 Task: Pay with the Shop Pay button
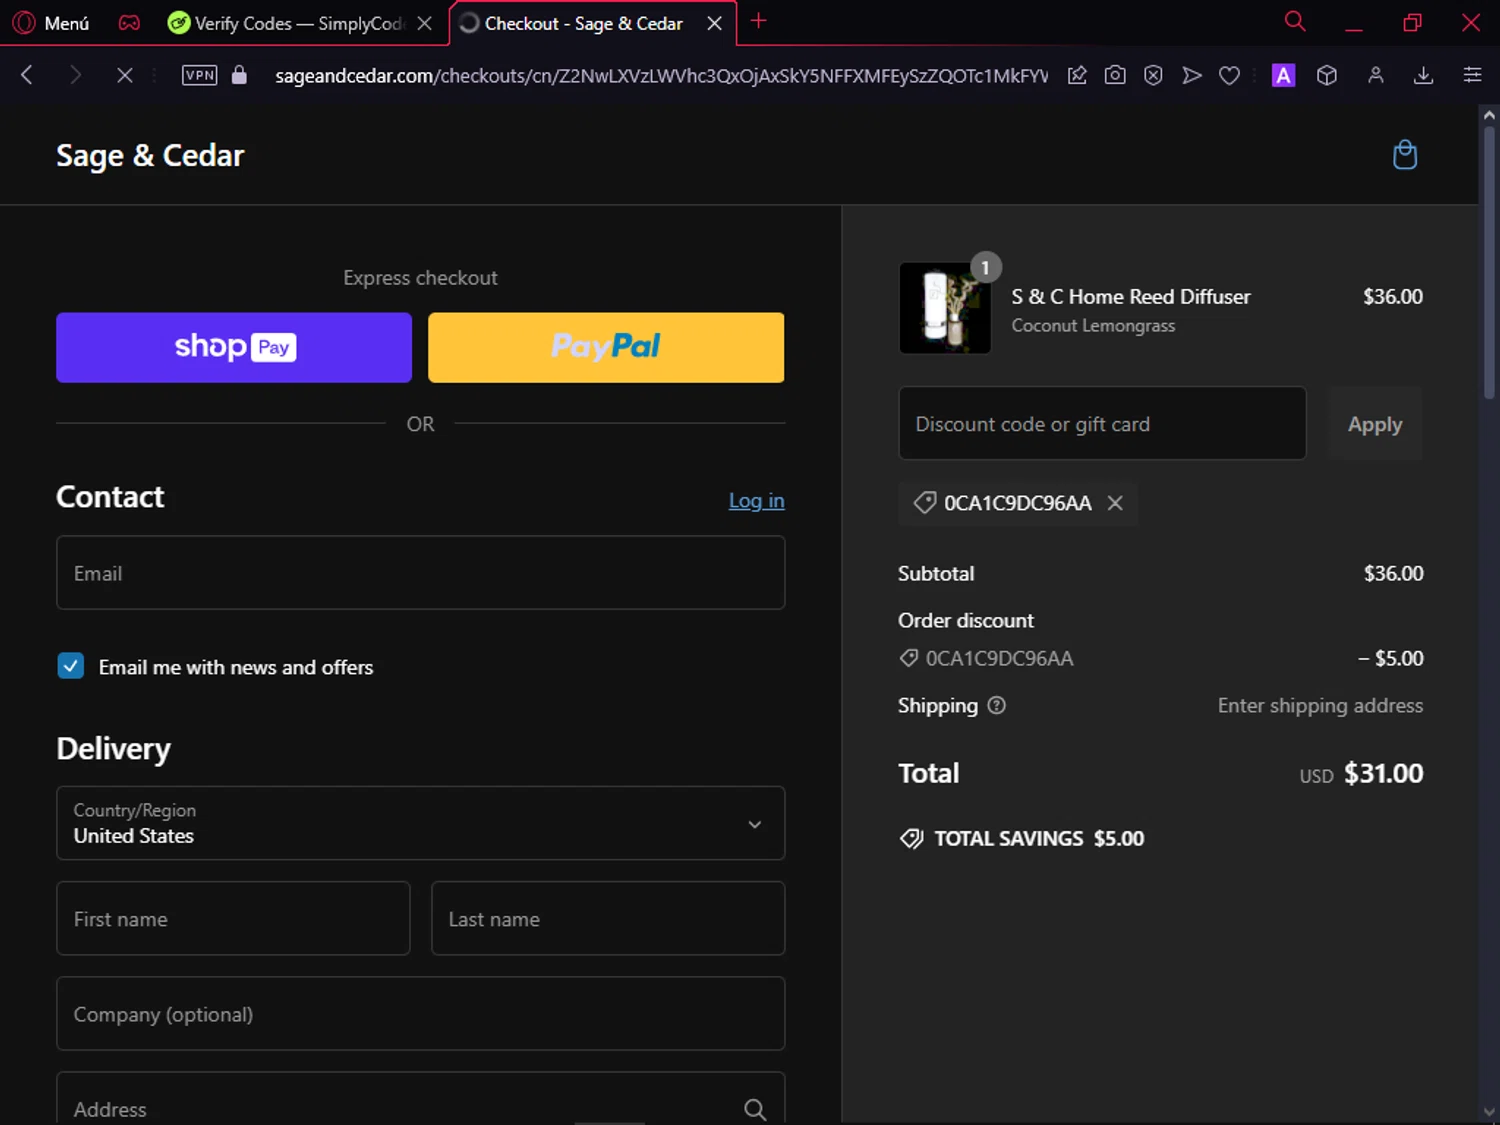[234, 347]
